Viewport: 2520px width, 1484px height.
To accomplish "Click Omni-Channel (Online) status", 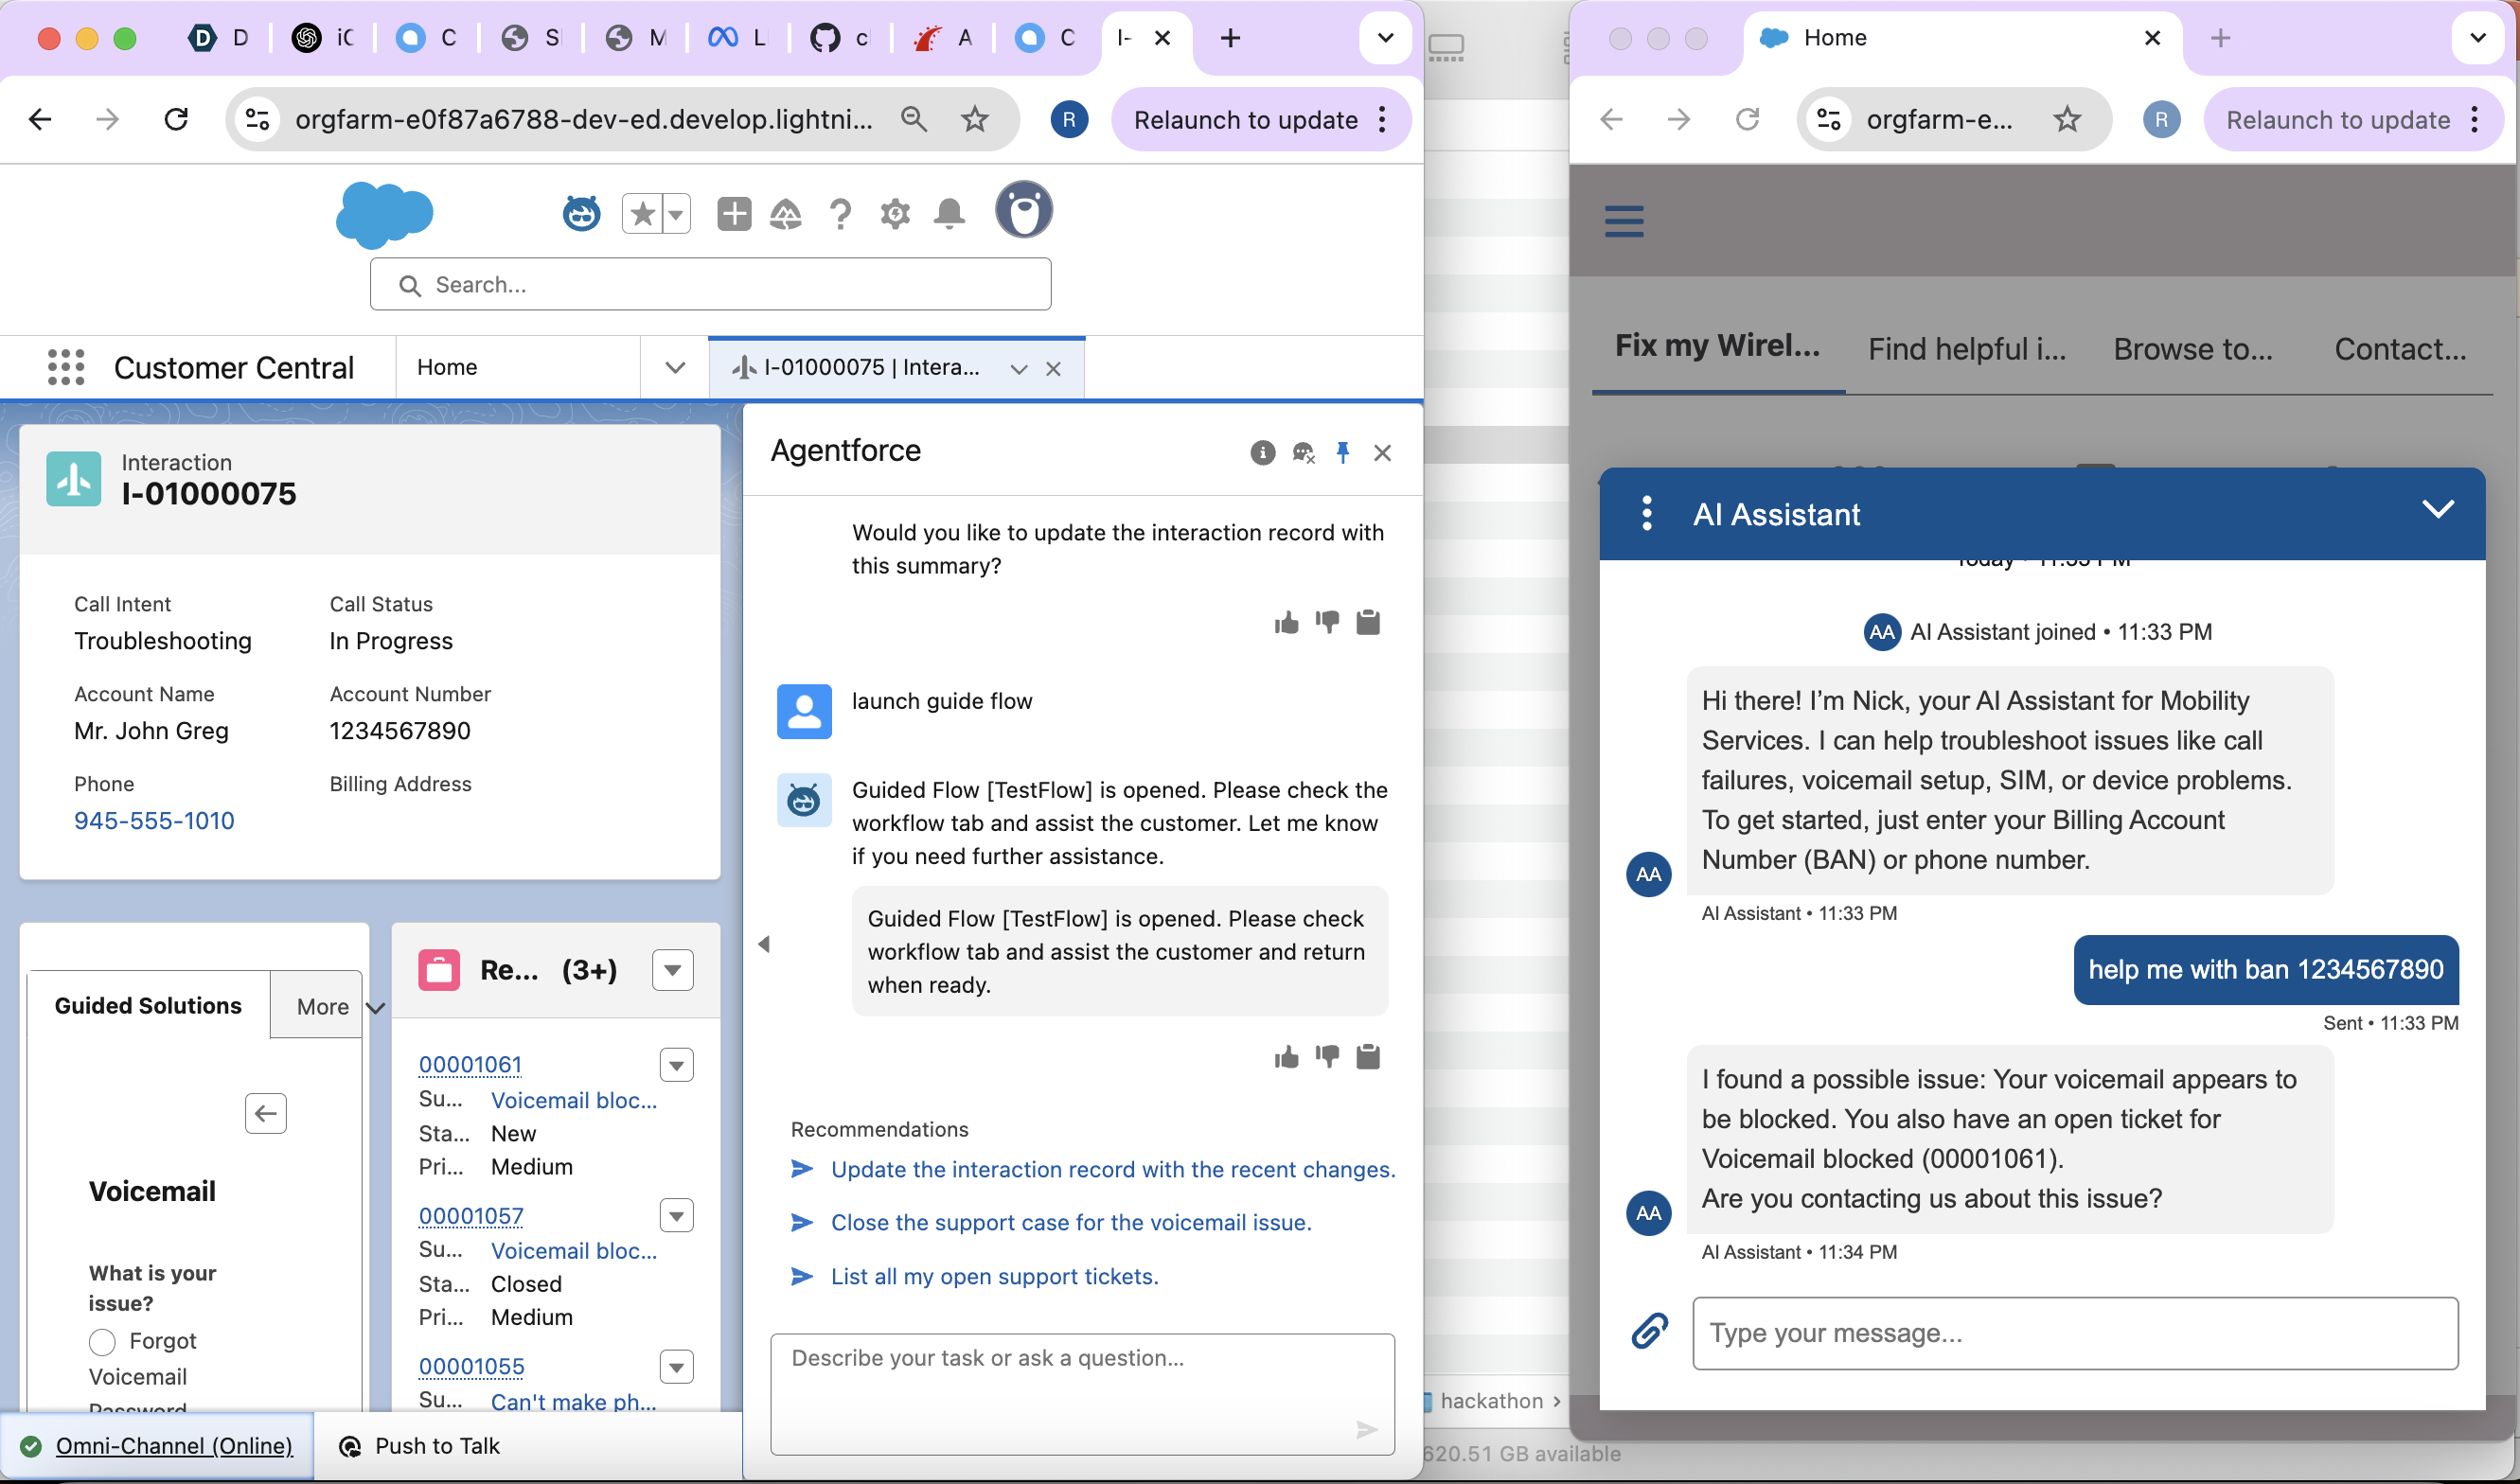I will pyautogui.click(x=174, y=1445).
